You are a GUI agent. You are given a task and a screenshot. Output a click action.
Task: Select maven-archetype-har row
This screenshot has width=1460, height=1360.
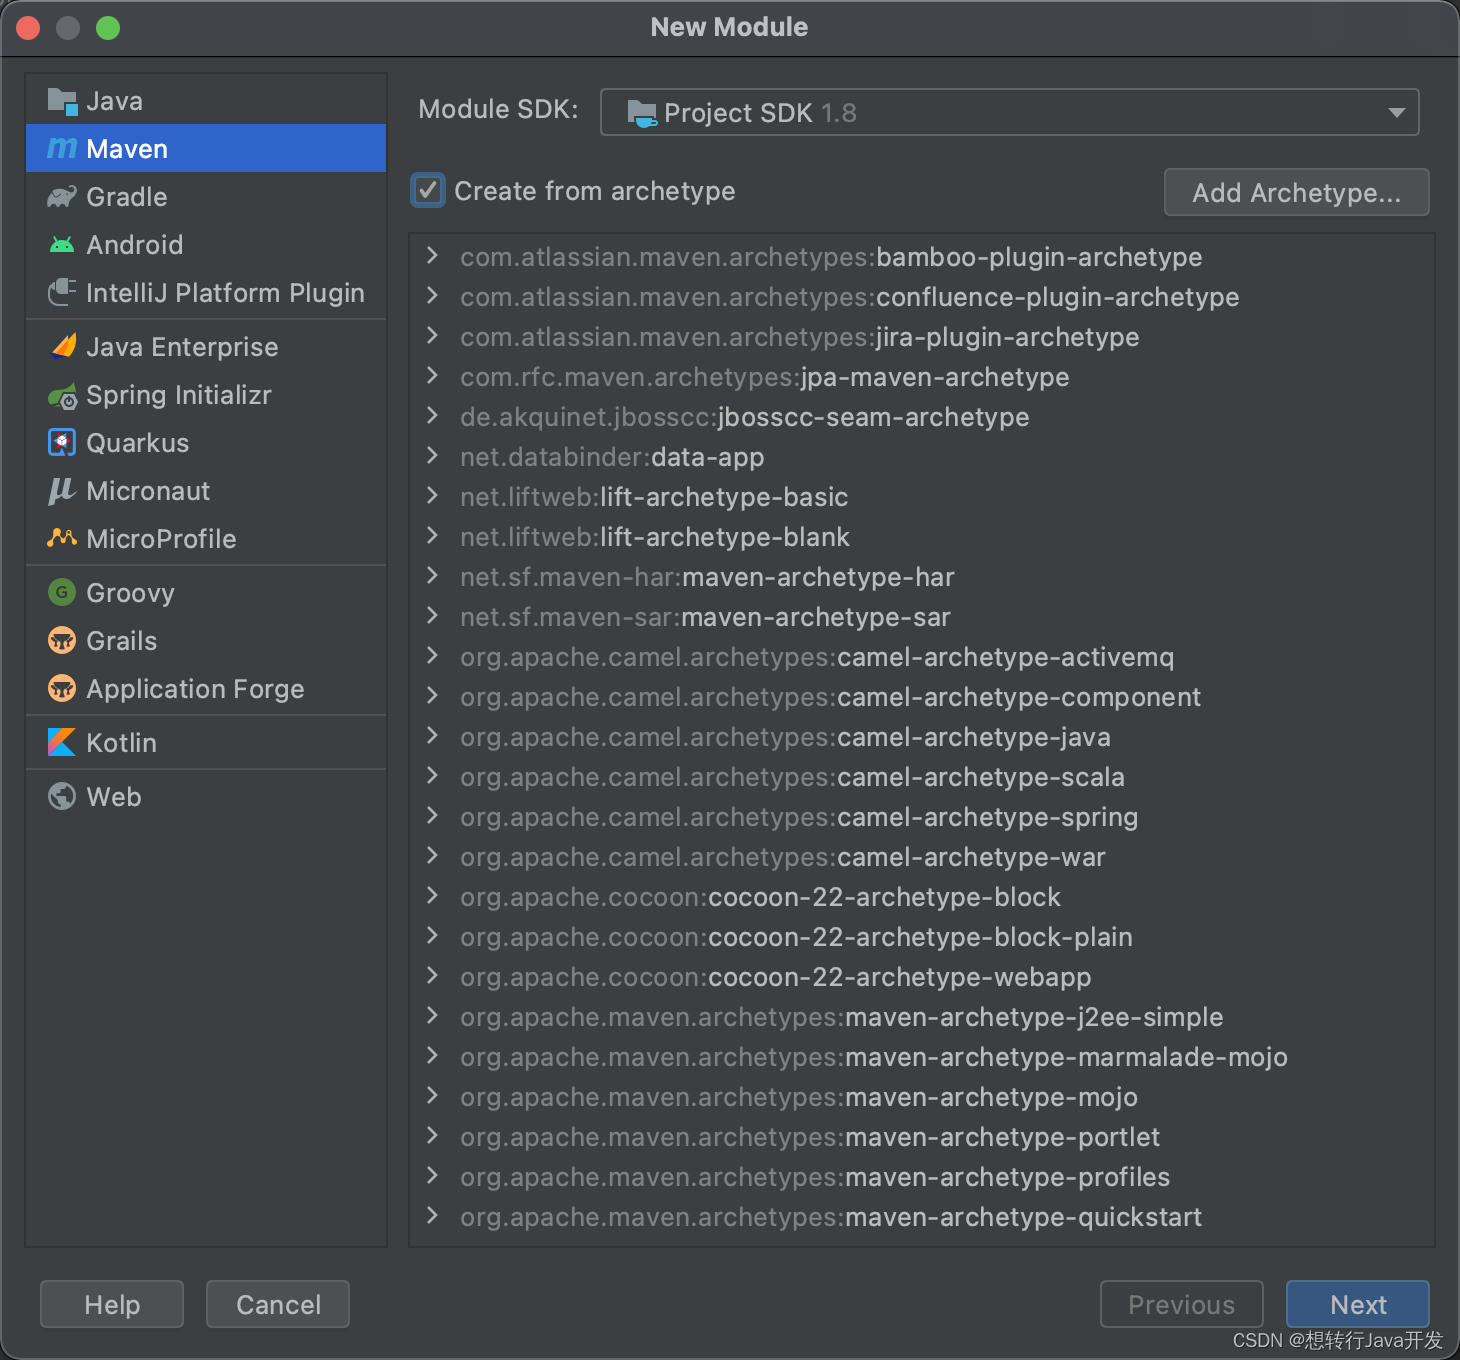(x=922, y=577)
